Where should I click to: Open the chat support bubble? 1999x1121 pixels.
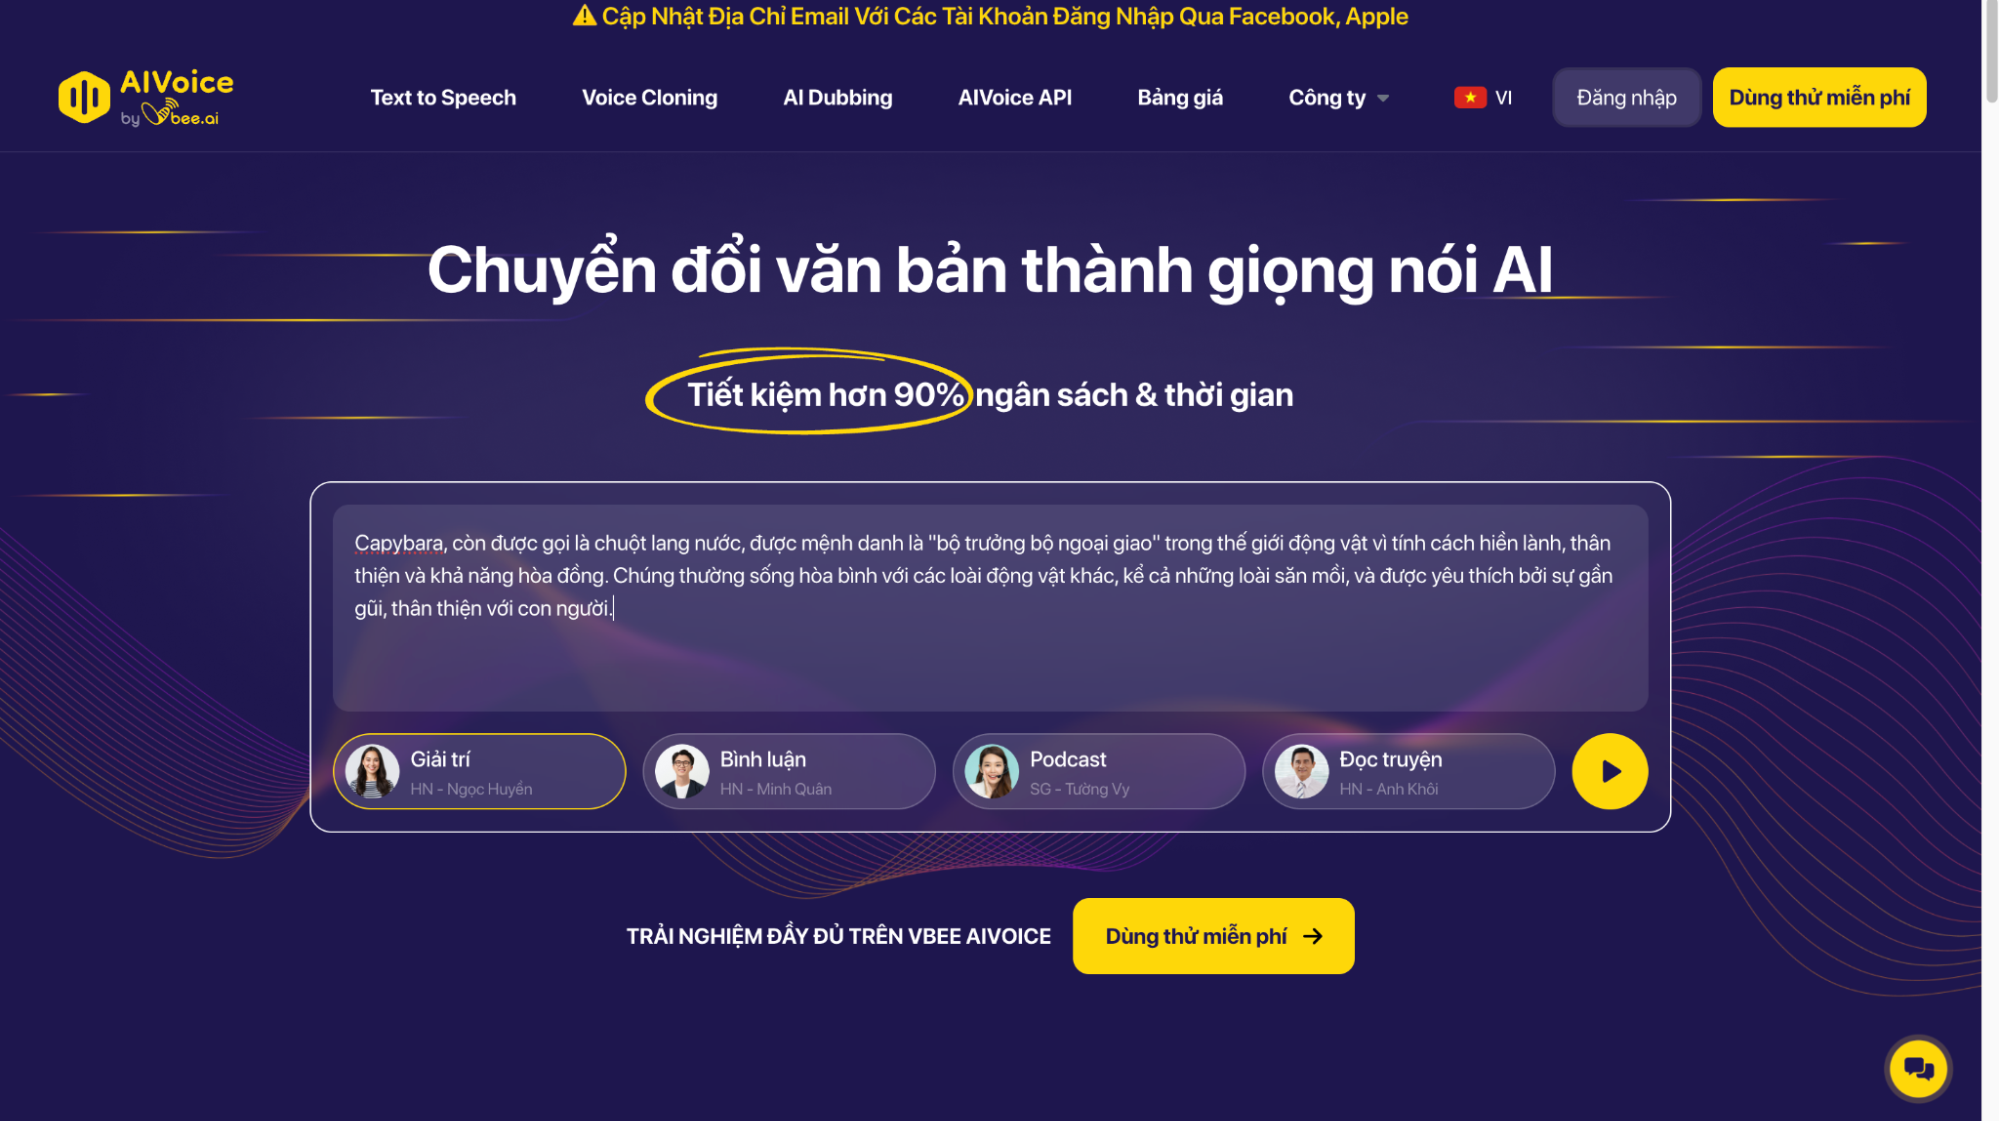(x=1917, y=1068)
